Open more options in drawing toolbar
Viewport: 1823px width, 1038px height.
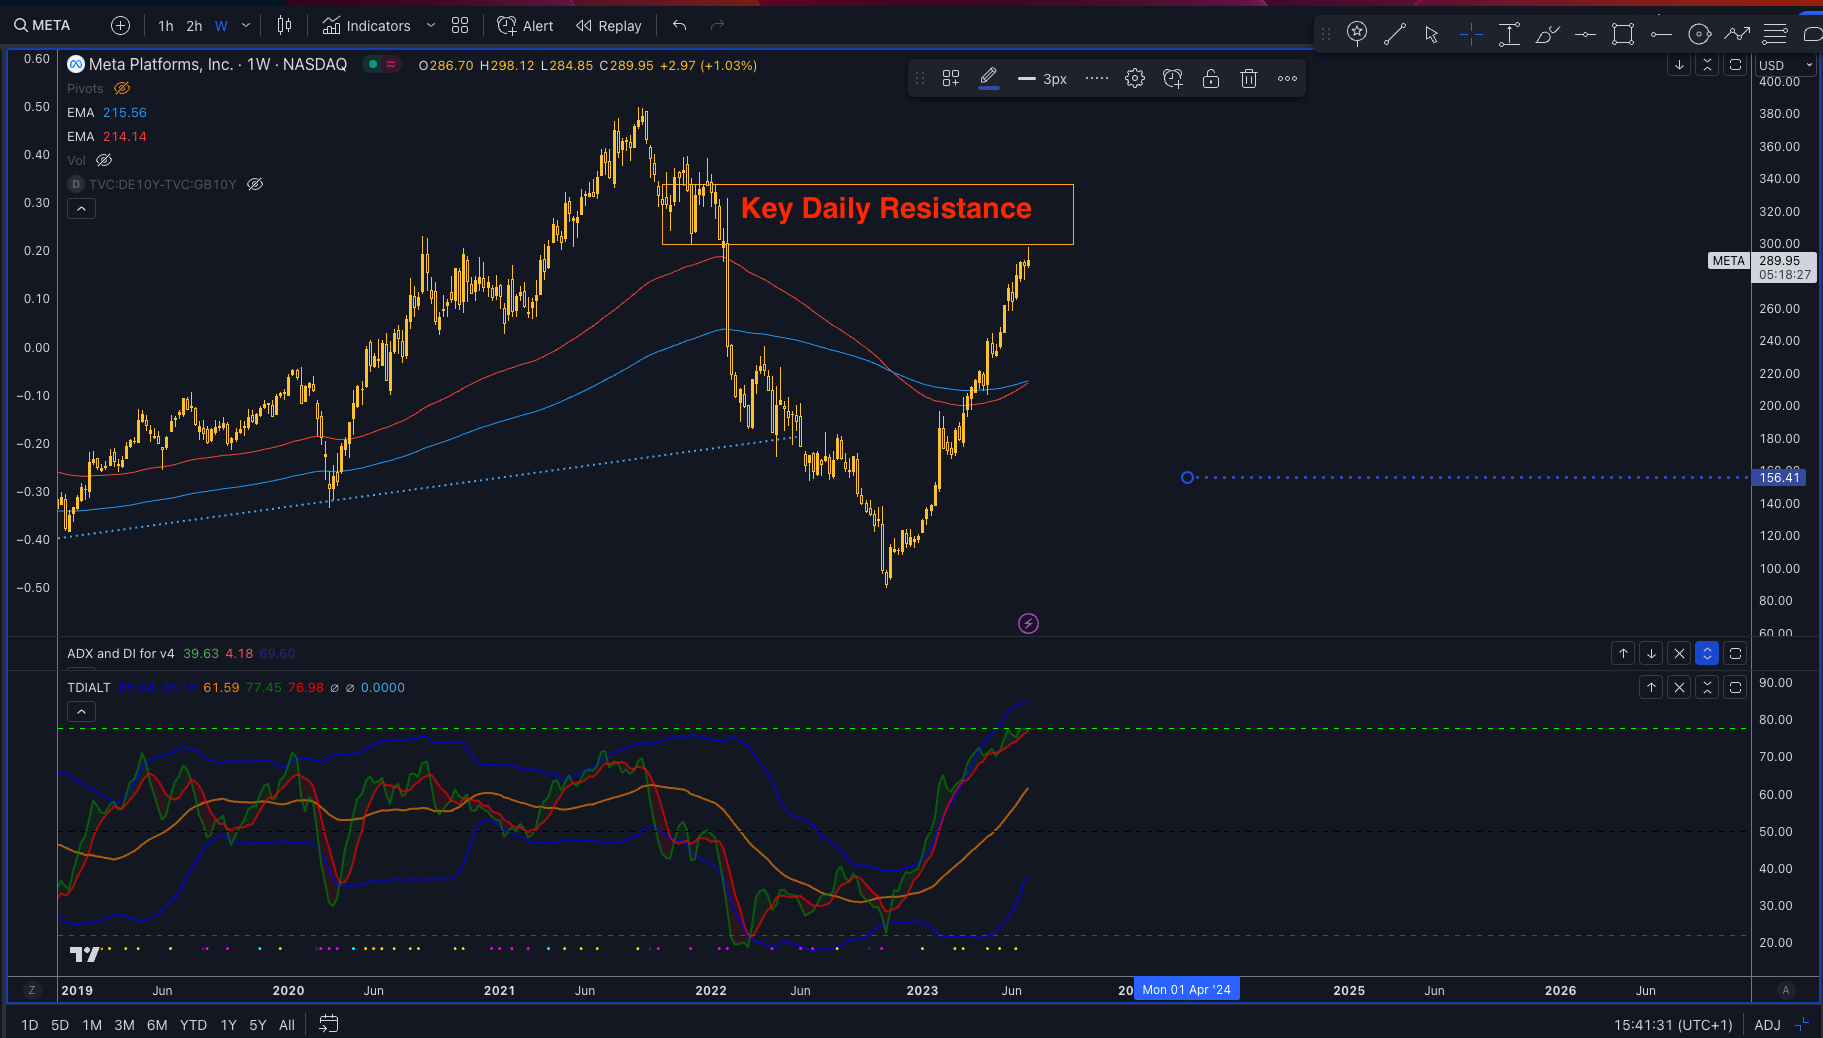[1287, 78]
